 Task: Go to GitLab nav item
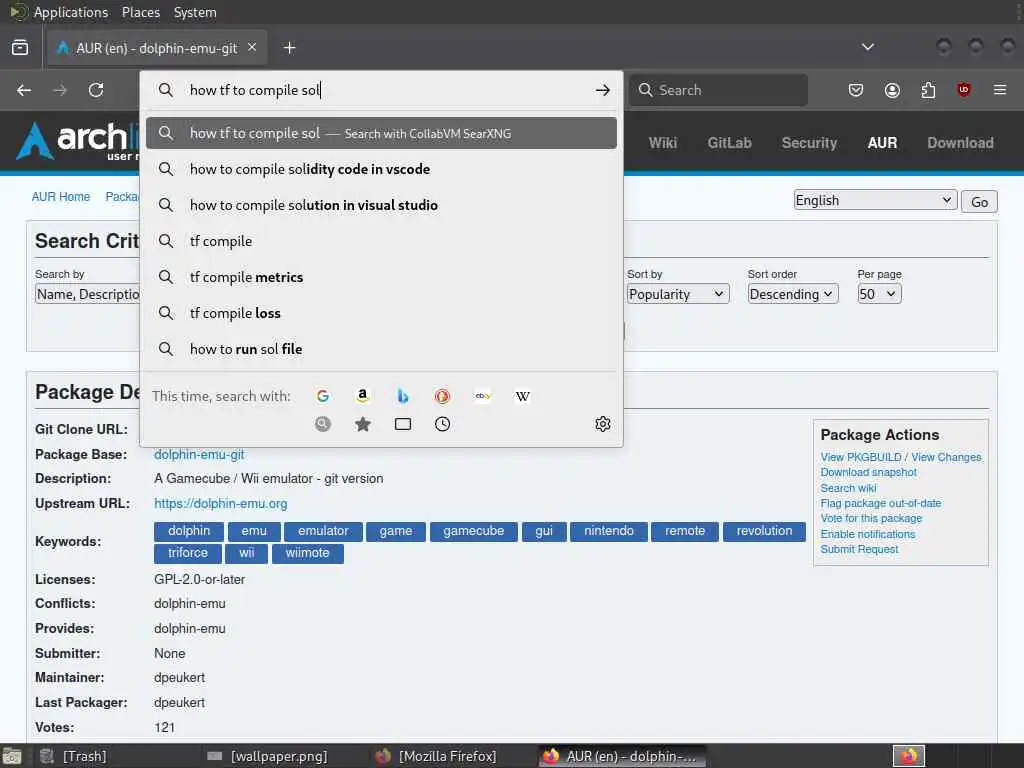point(729,143)
